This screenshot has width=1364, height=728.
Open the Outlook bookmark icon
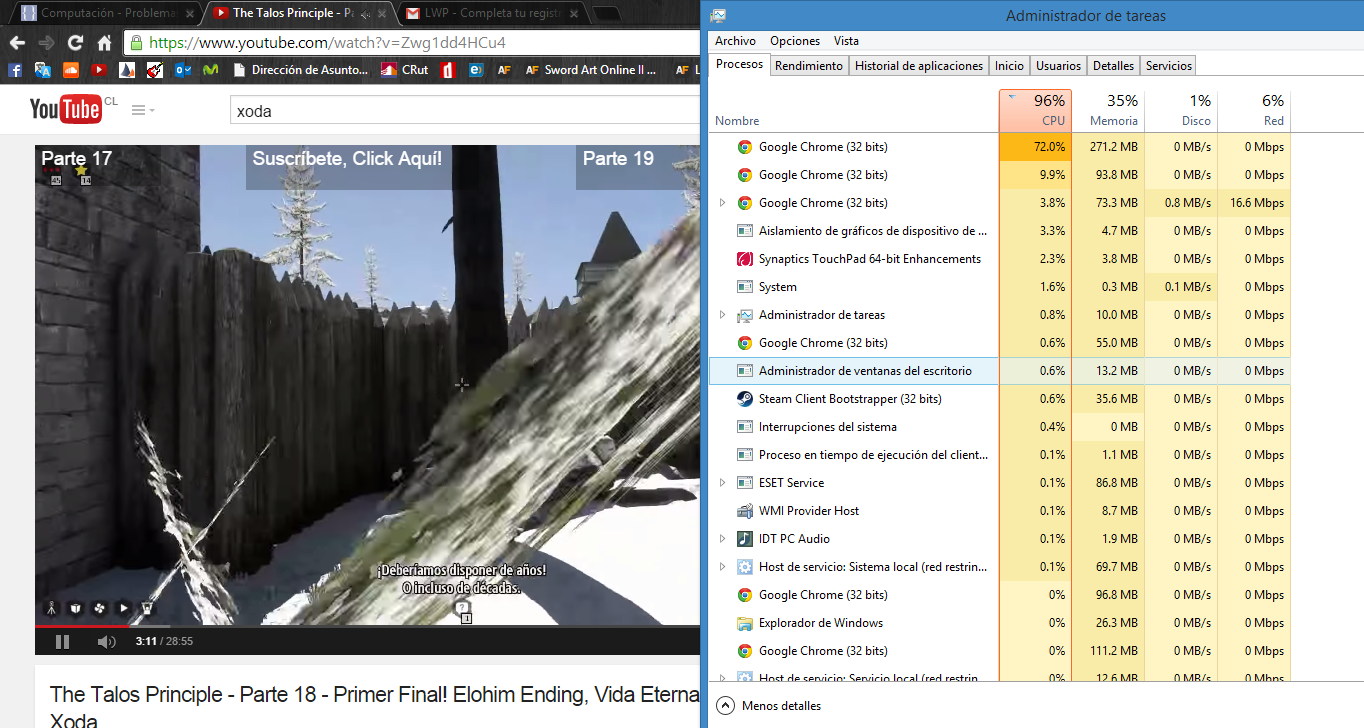pos(182,70)
